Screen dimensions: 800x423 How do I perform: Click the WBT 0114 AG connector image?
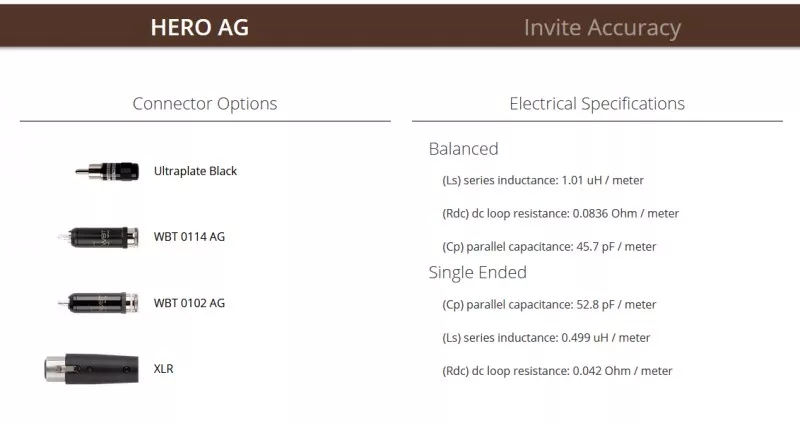pyautogui.click(x=98, y=237)
